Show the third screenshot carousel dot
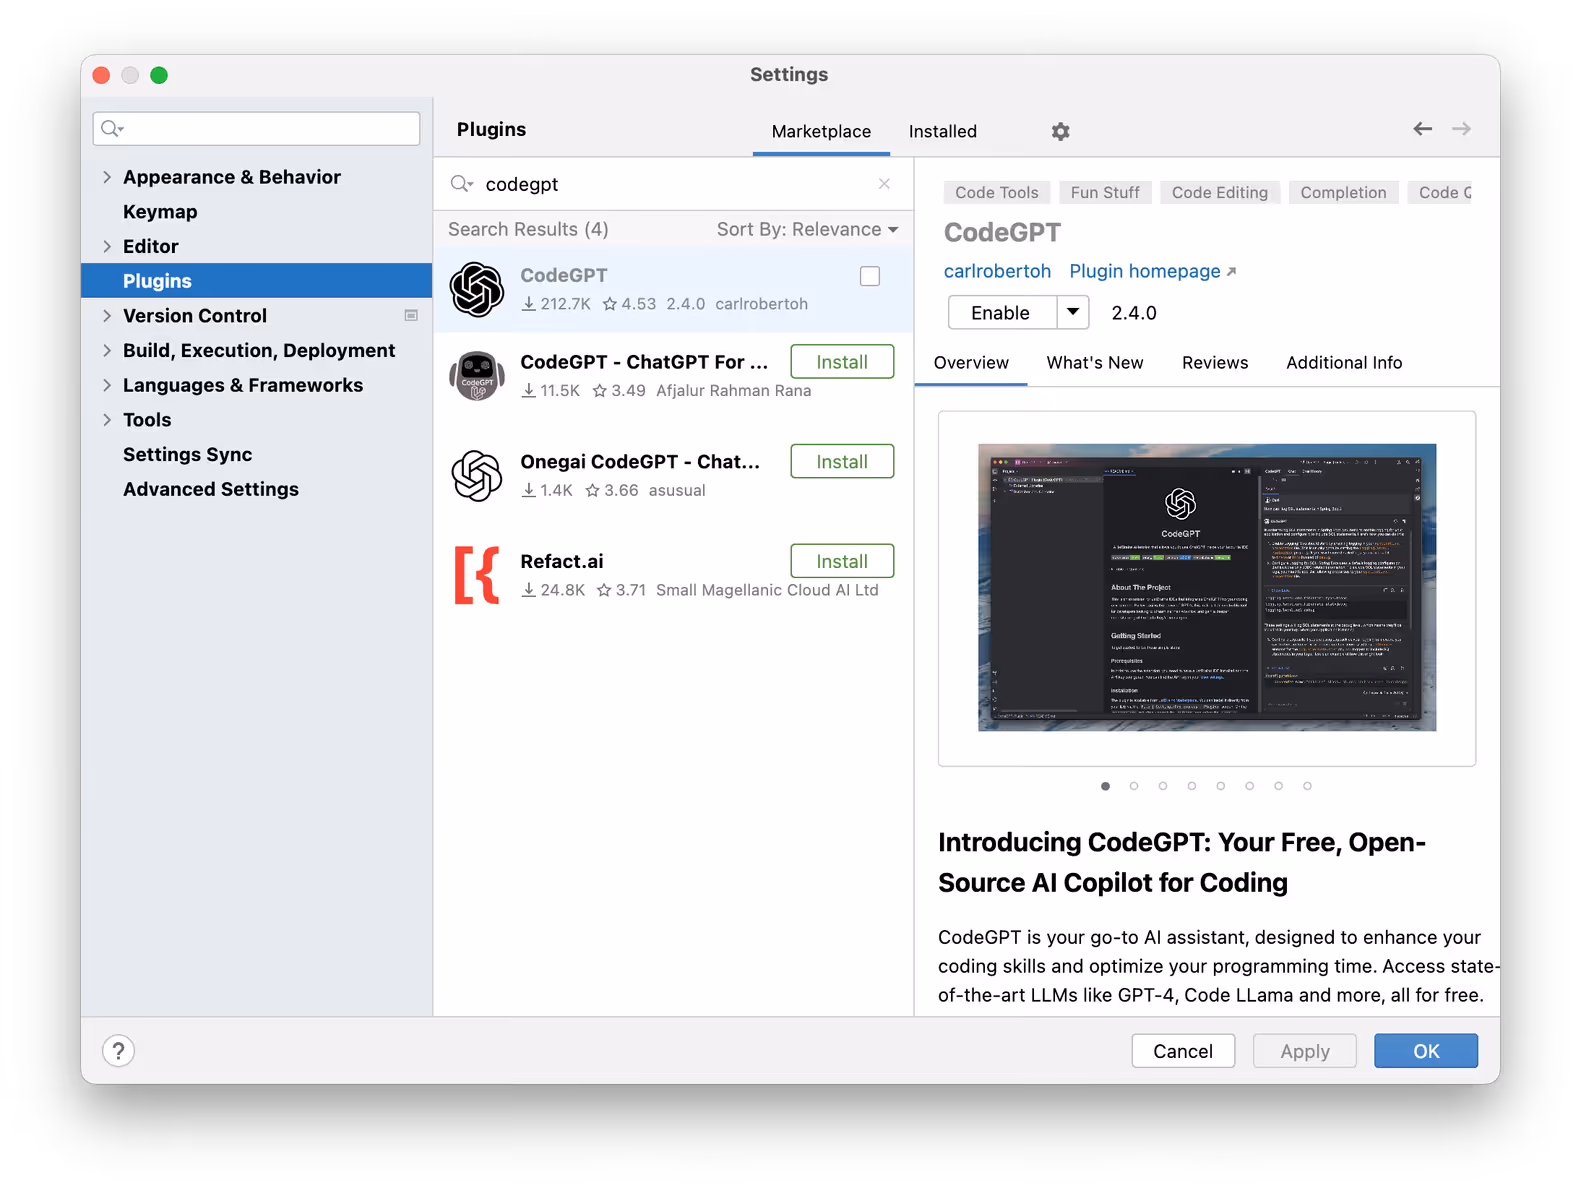 pos(1163,786)
